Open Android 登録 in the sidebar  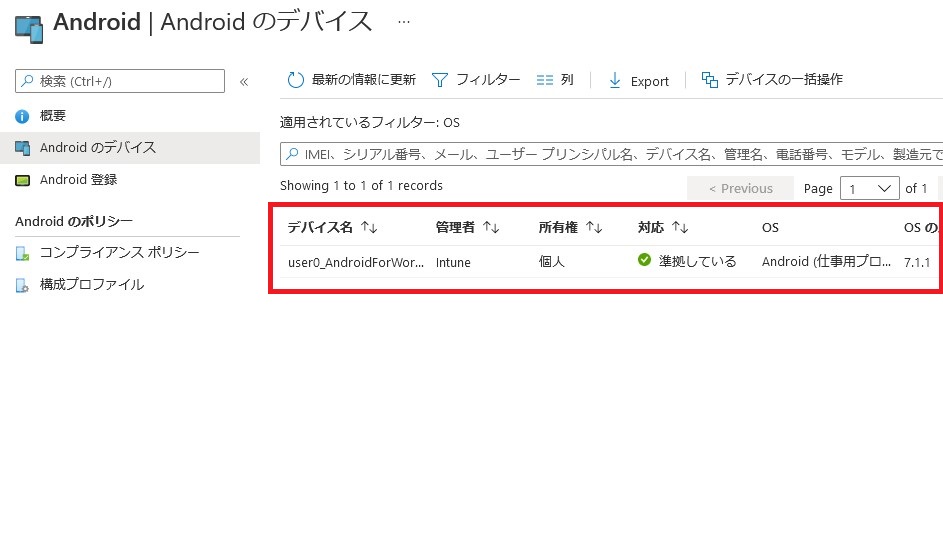[x=78, y=179]
